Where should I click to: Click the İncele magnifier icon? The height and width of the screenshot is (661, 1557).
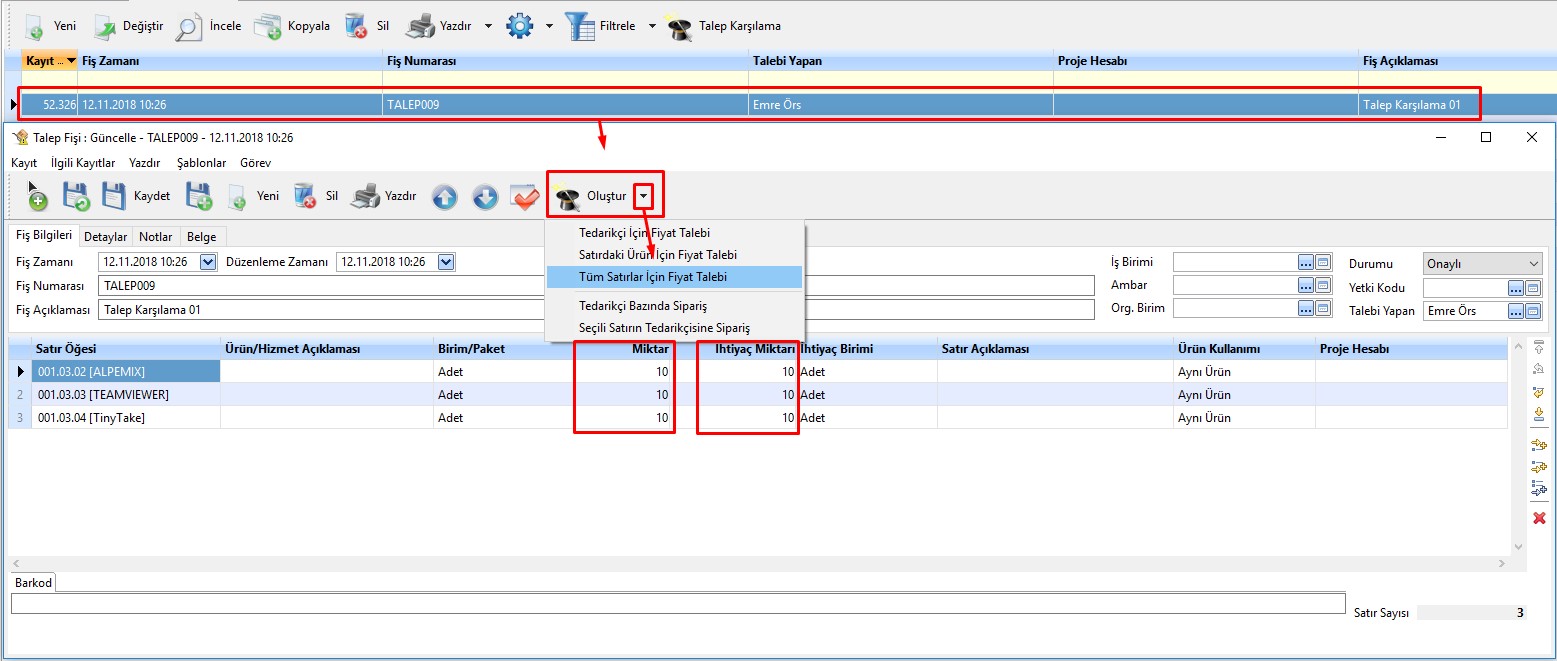click(x=187, y=27)
